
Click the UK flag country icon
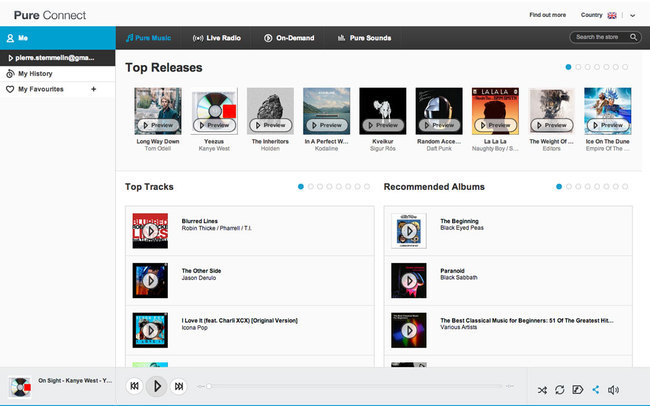click(x=612, y=15)
